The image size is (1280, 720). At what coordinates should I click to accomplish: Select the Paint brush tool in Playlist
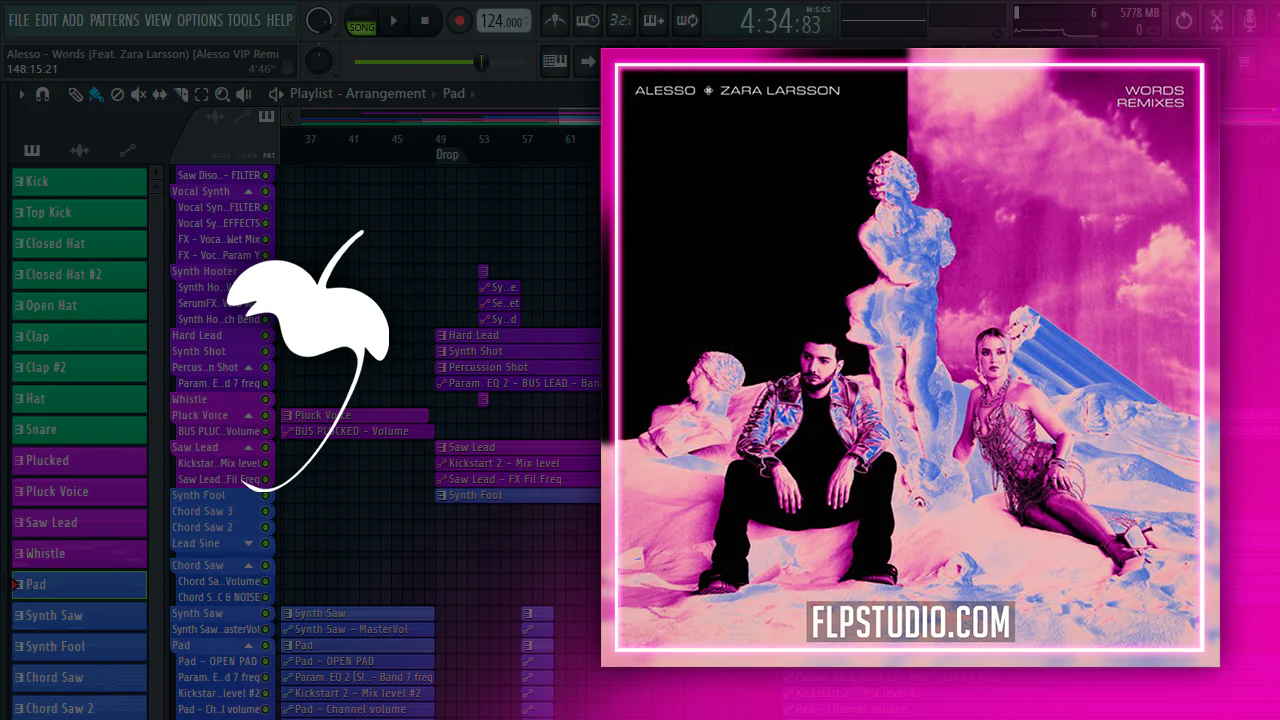tap(96, 94)
